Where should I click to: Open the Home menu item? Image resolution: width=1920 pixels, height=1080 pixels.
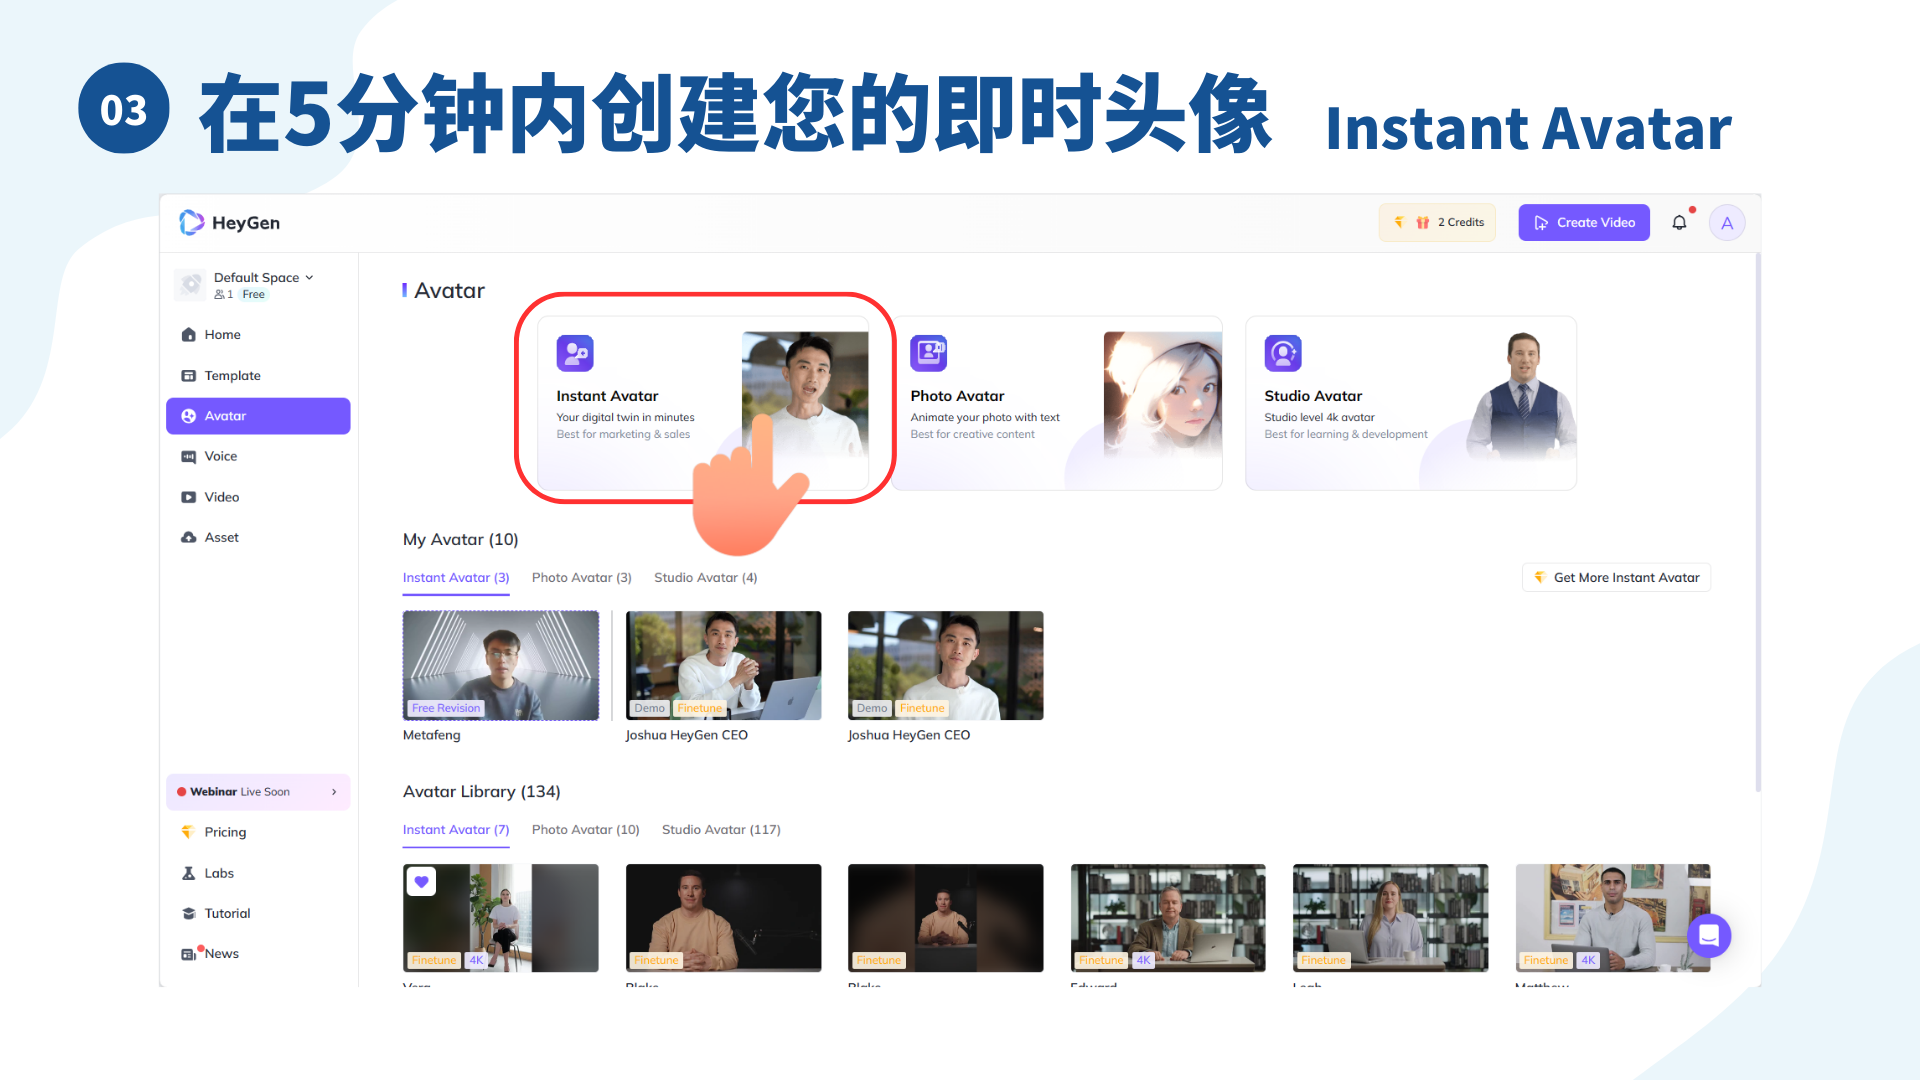pyautogui.click(x=258, y=335)
